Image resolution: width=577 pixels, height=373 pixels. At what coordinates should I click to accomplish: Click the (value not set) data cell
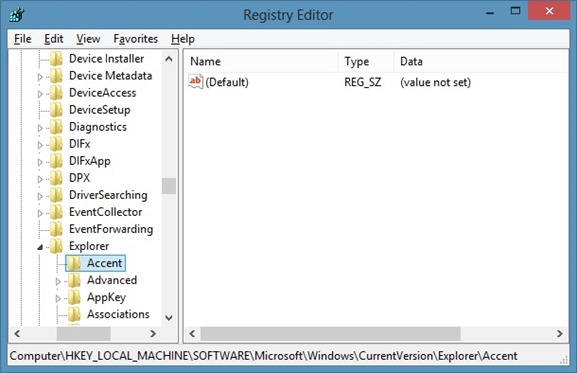[x=435, y=82]
